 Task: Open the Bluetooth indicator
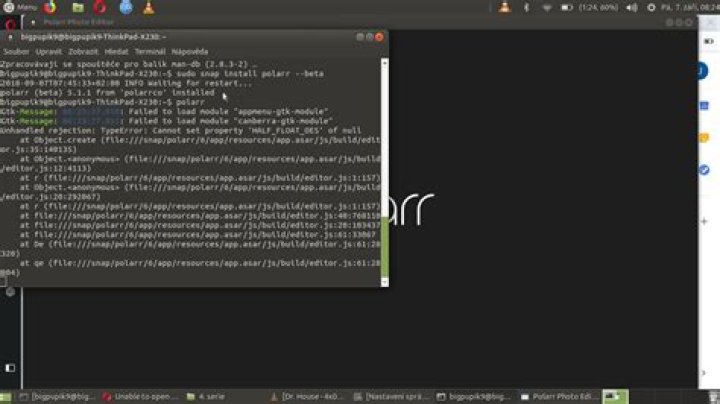(527, 7)
